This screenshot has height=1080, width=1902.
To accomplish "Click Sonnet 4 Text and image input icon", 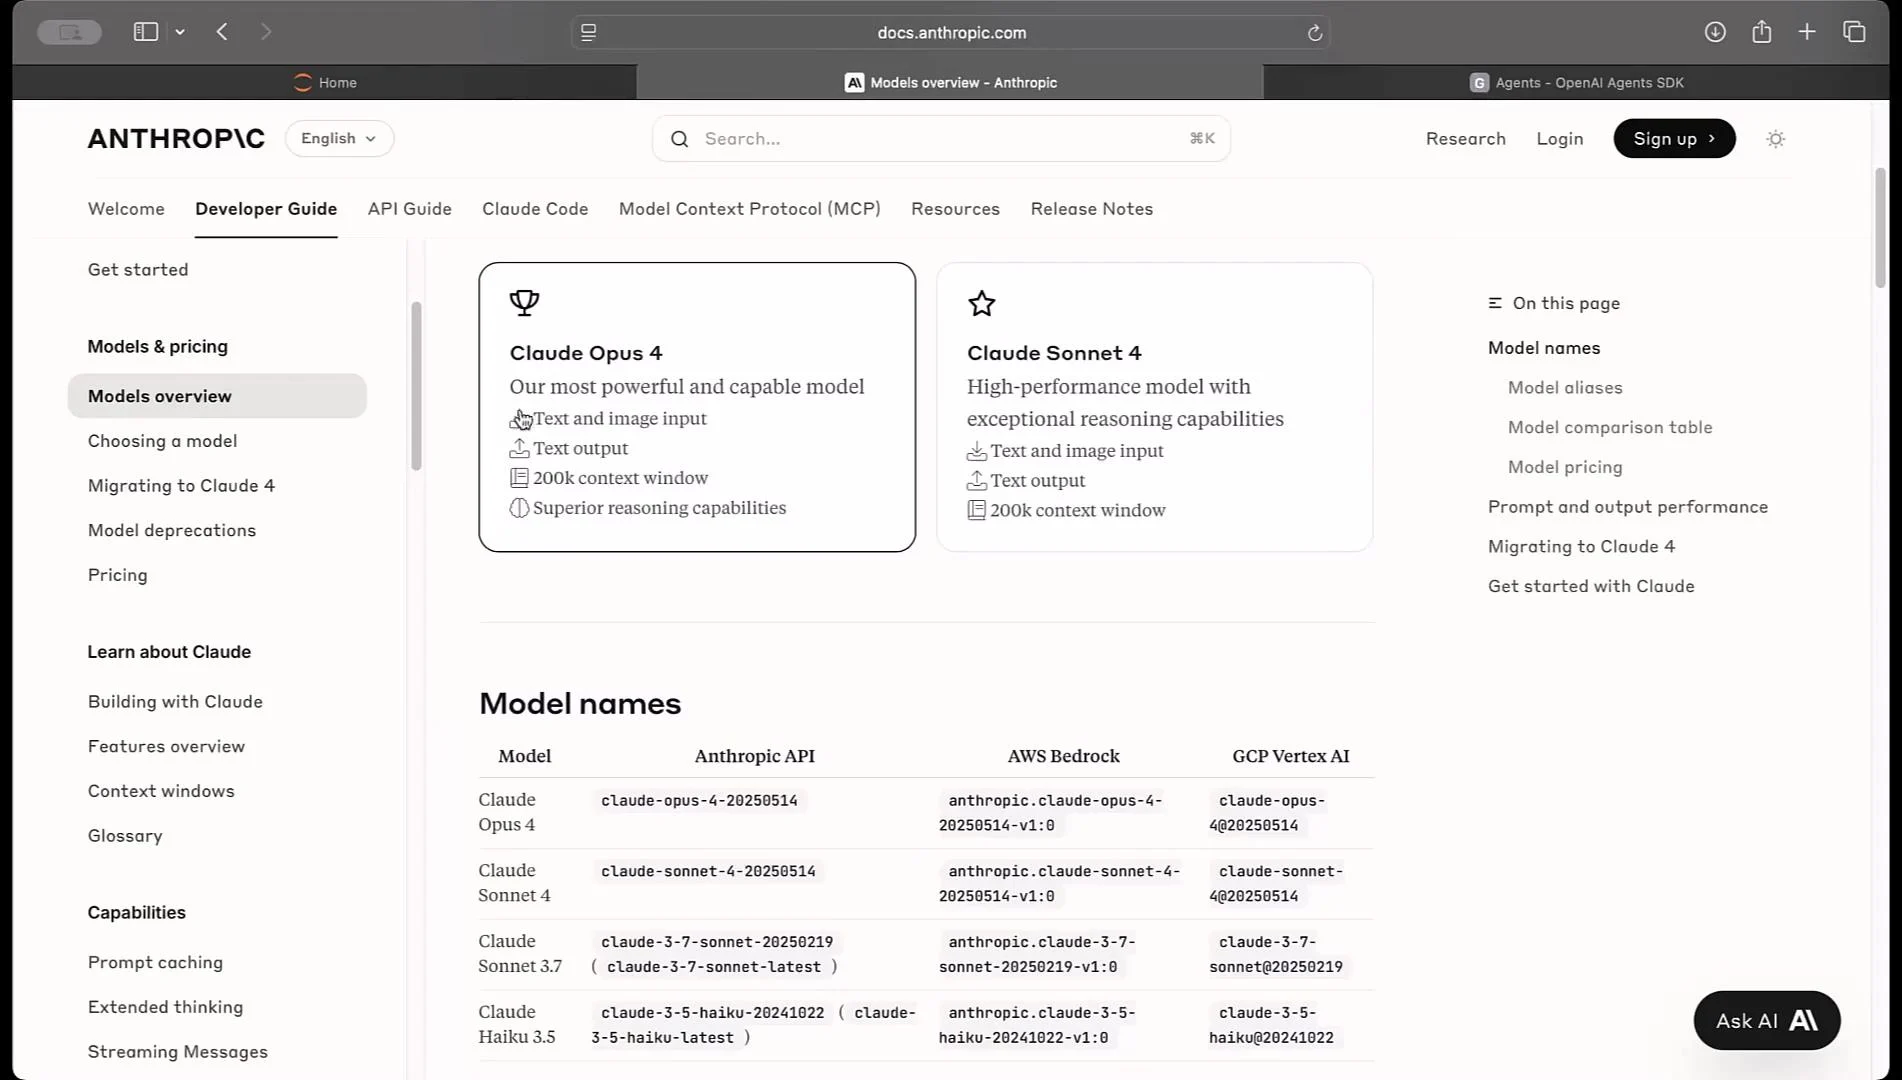I will (977, 451).
